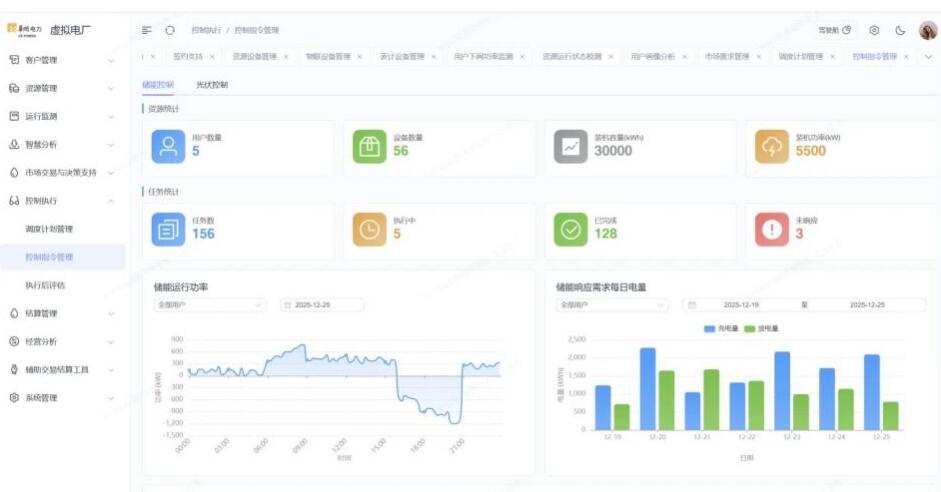Click the 2025-12-25 date field for 储能运行功率
Image resolution: width=941 pixels, height=492 pixels.
pyautogui.click(x=322, y=304)
